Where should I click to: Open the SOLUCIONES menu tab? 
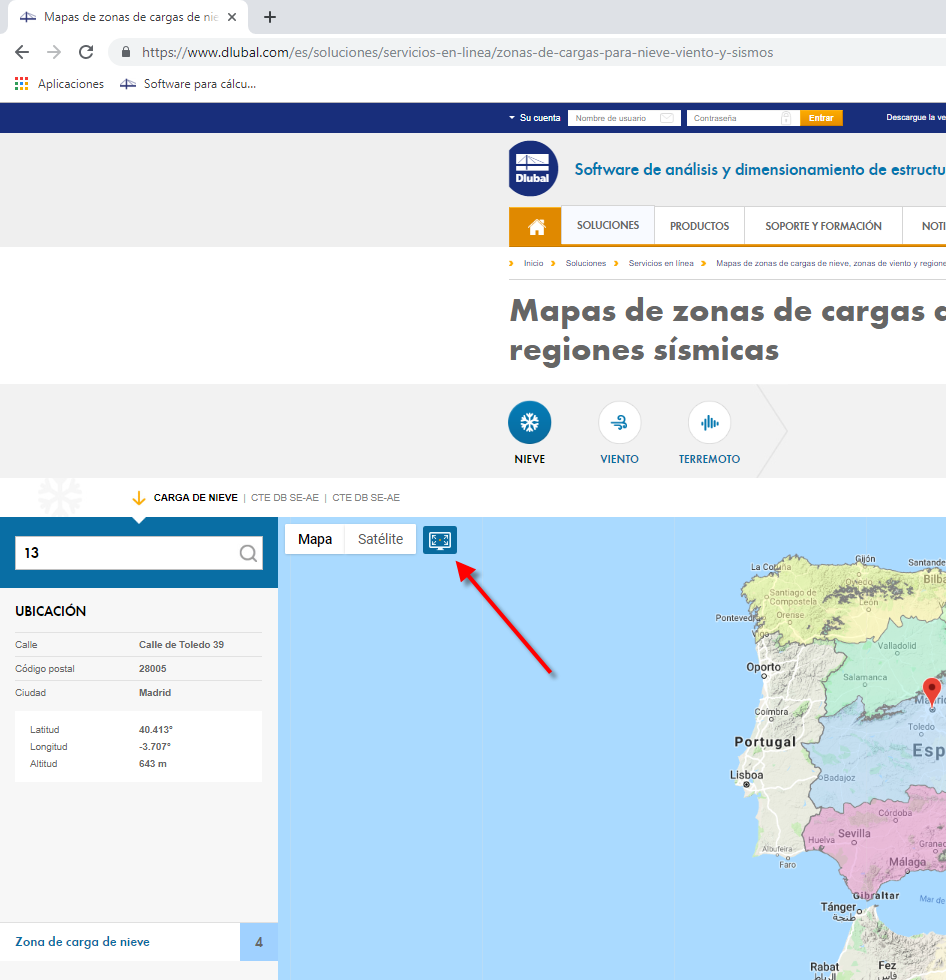tap(608, 225)
